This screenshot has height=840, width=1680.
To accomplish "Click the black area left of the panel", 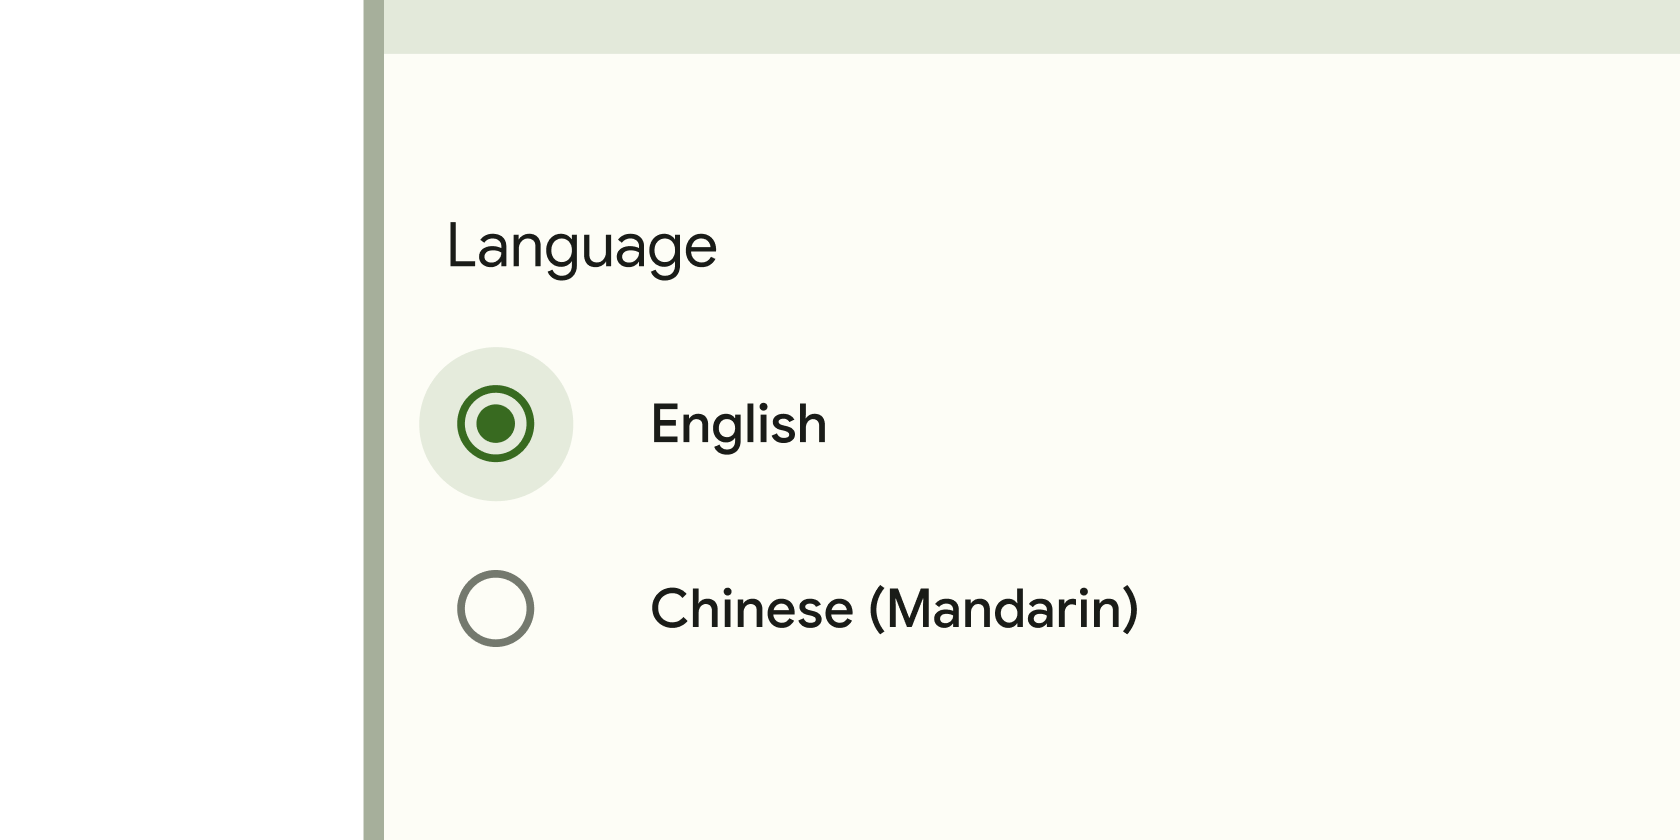I will [x=180, y=420].
